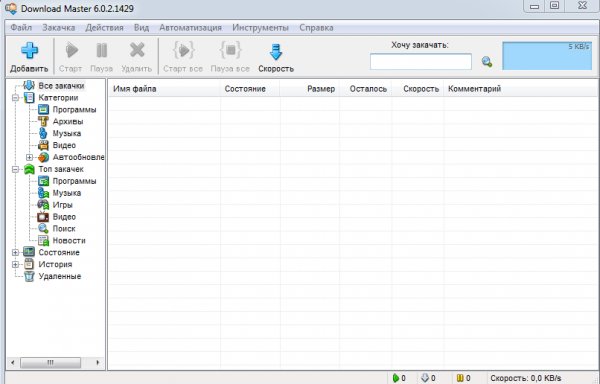Click the Пауза toolbar icon
Image resolution: width=600 pixels, height=384 pixels.
101,50
